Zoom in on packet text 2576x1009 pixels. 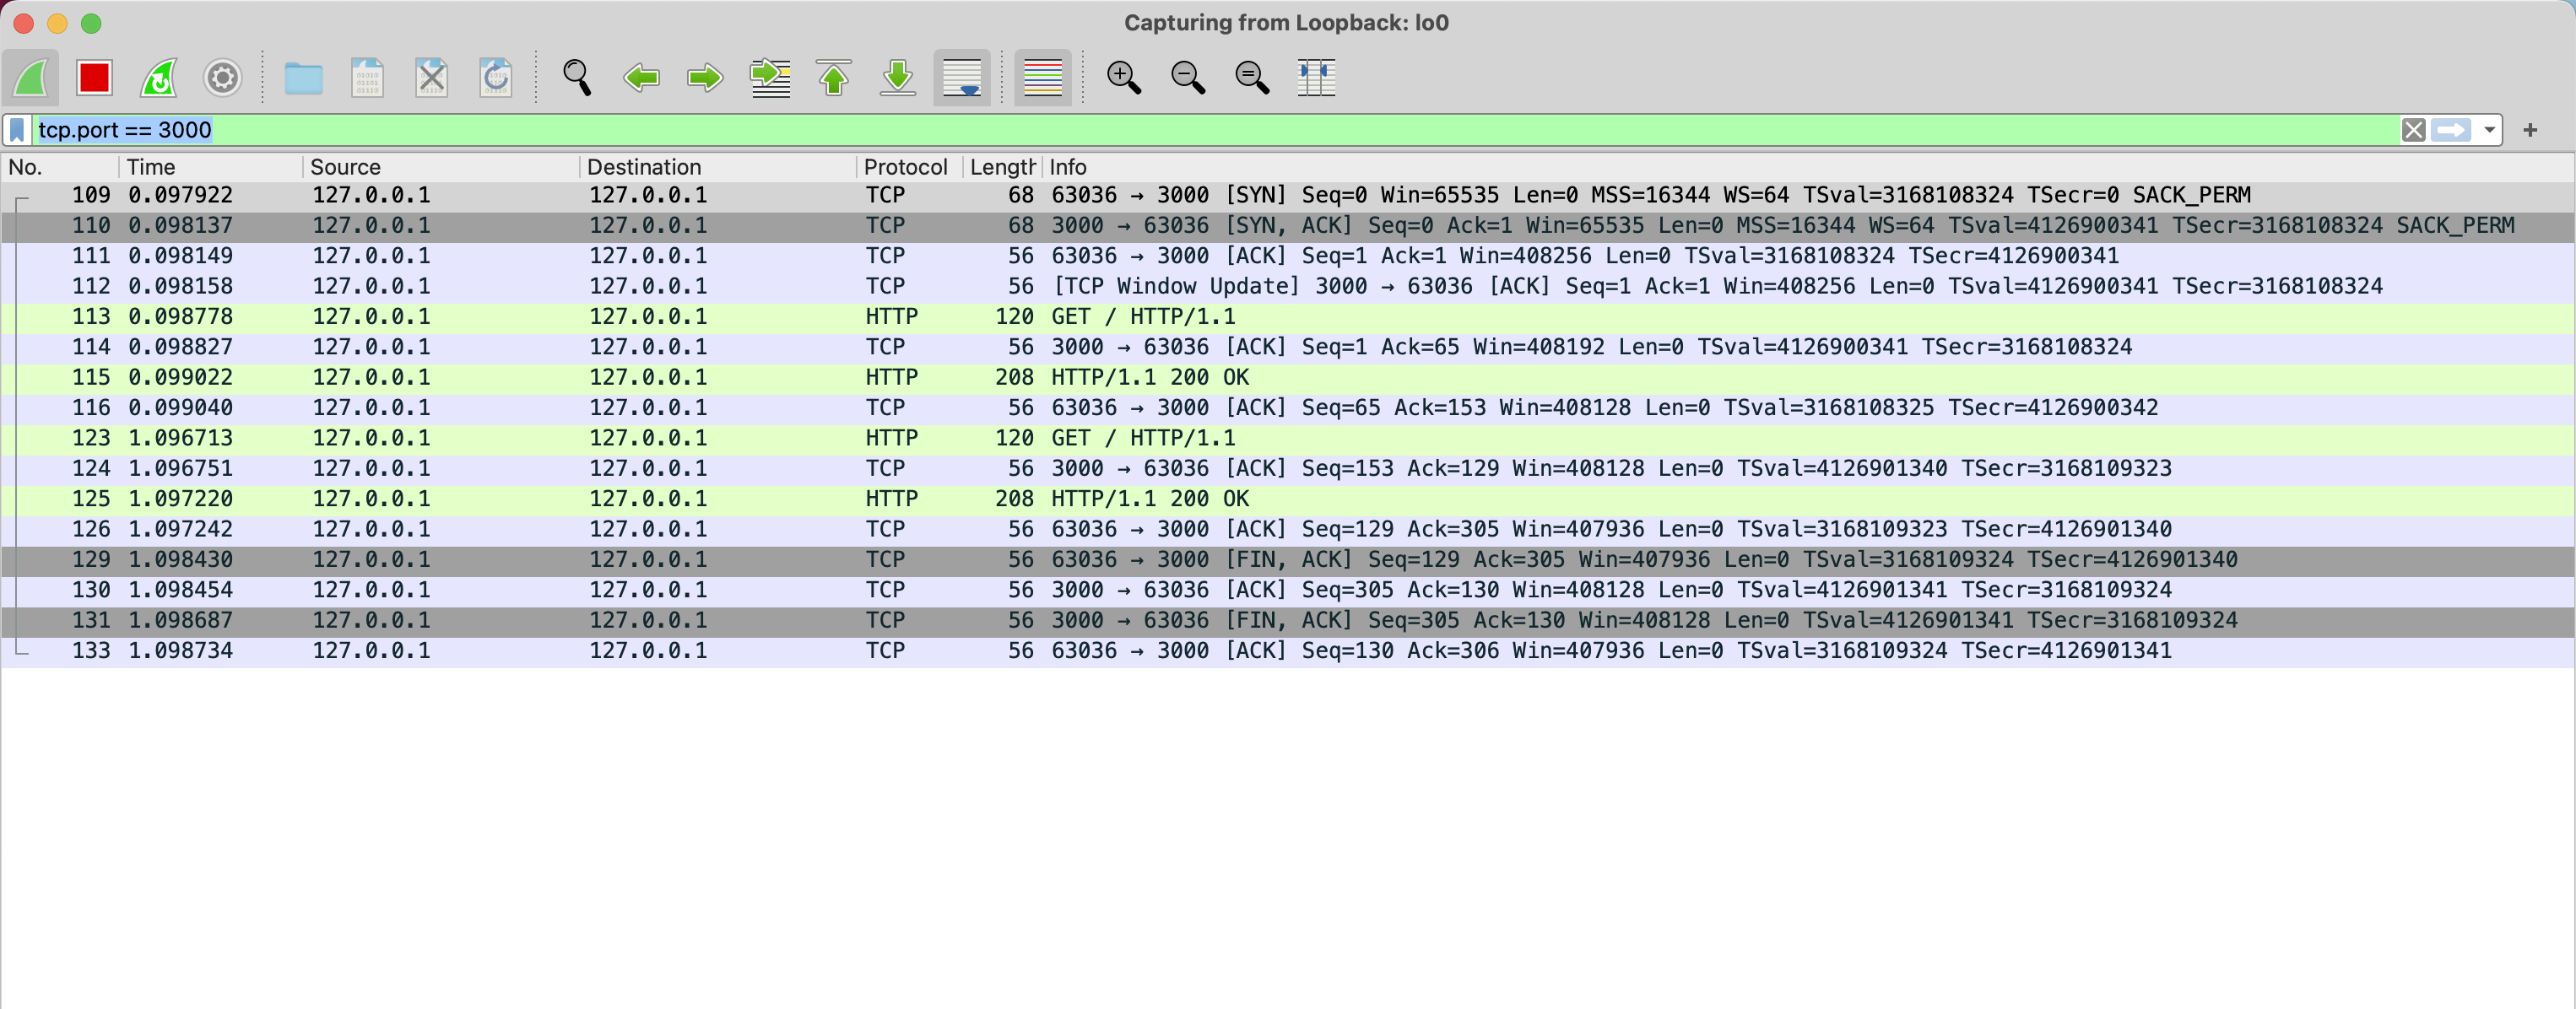1123,77
